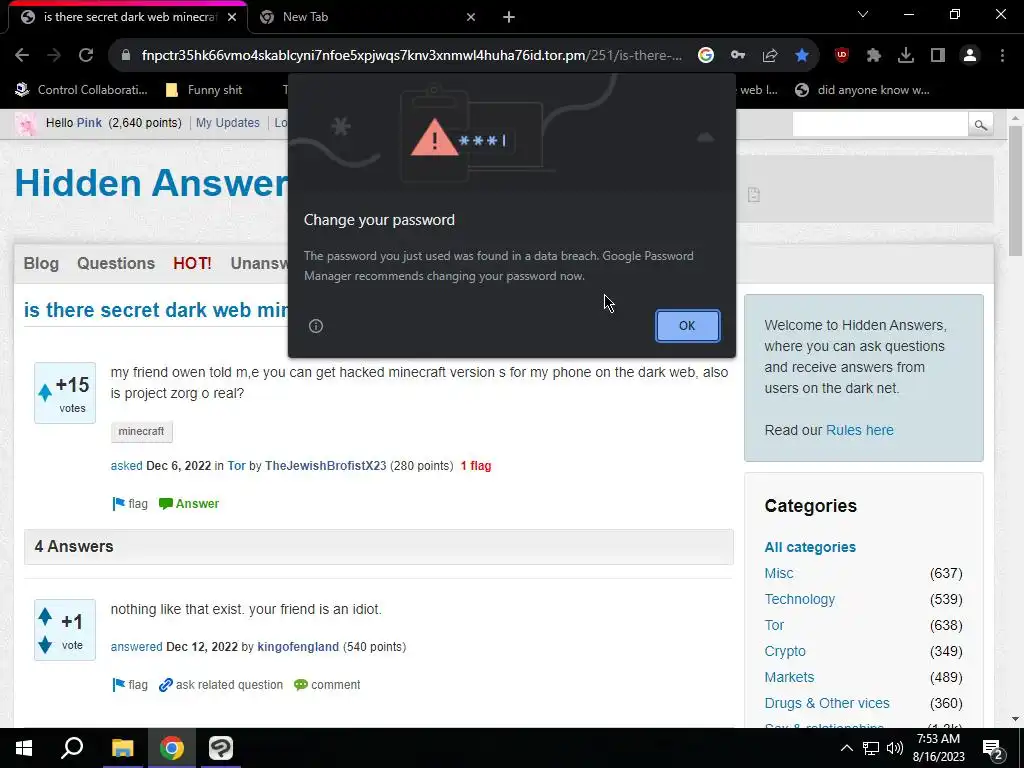
Task: View site info via the lock icon
Action: click(x=125, y=56)
